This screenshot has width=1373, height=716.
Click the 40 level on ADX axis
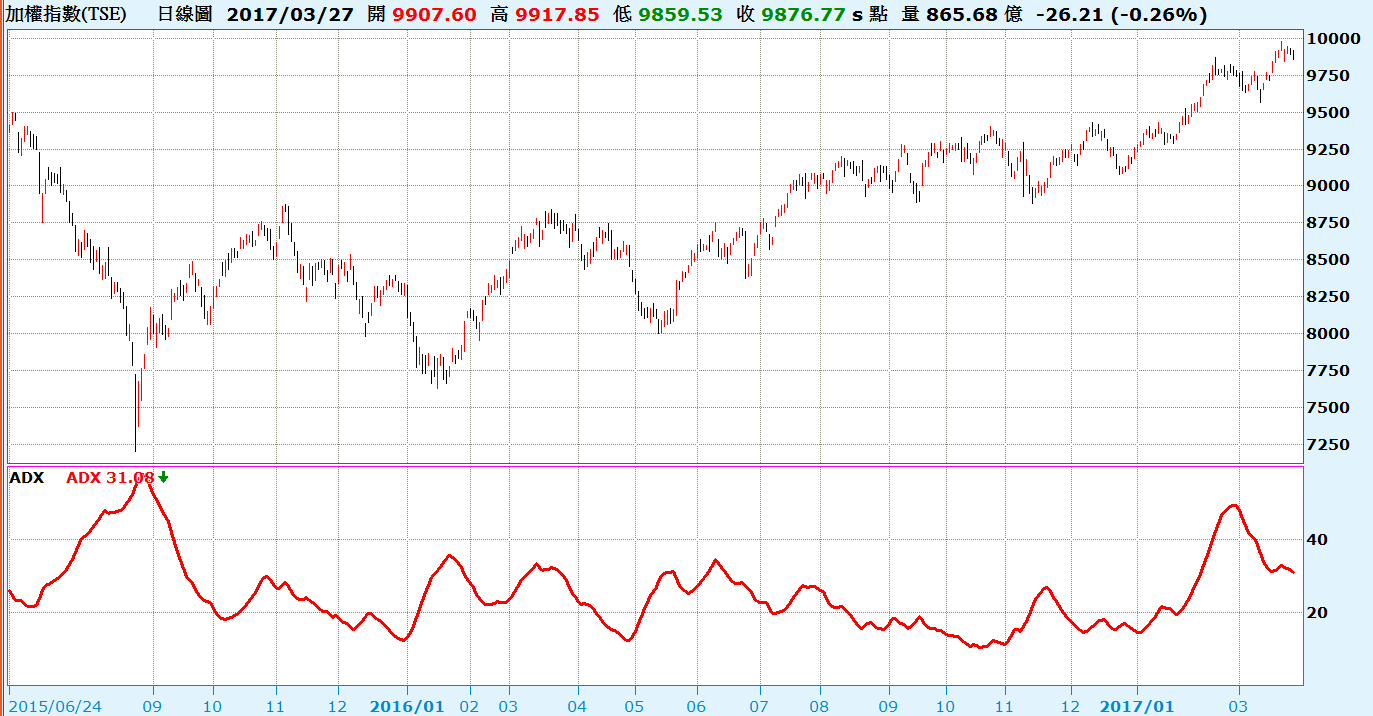coord(1318,540)
